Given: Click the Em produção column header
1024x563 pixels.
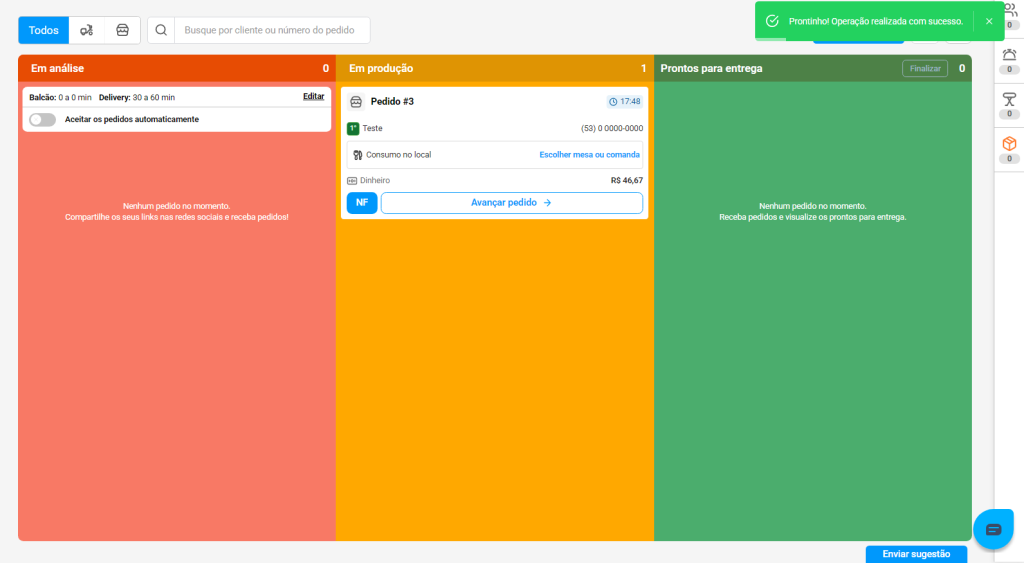Looking at the screenshot, I should pyautogui.click(x=381, y=68).
